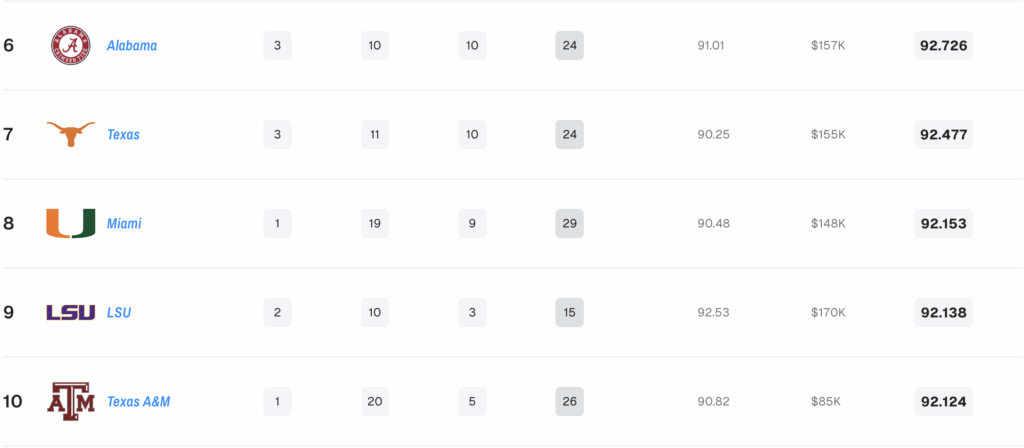The width and height of the screenshot is (1024, 448).
Task: Click the Texas Longhorns logo
Action: (71, 134)
